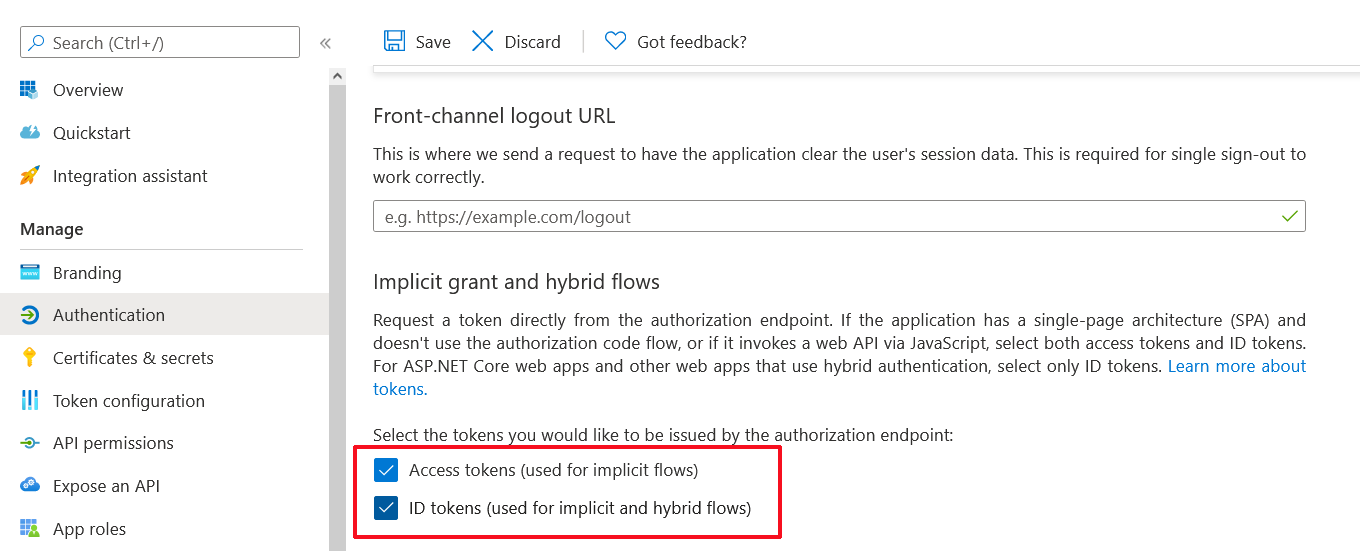
Task: Click the Branding icon in sidebar
Action: 29,273
